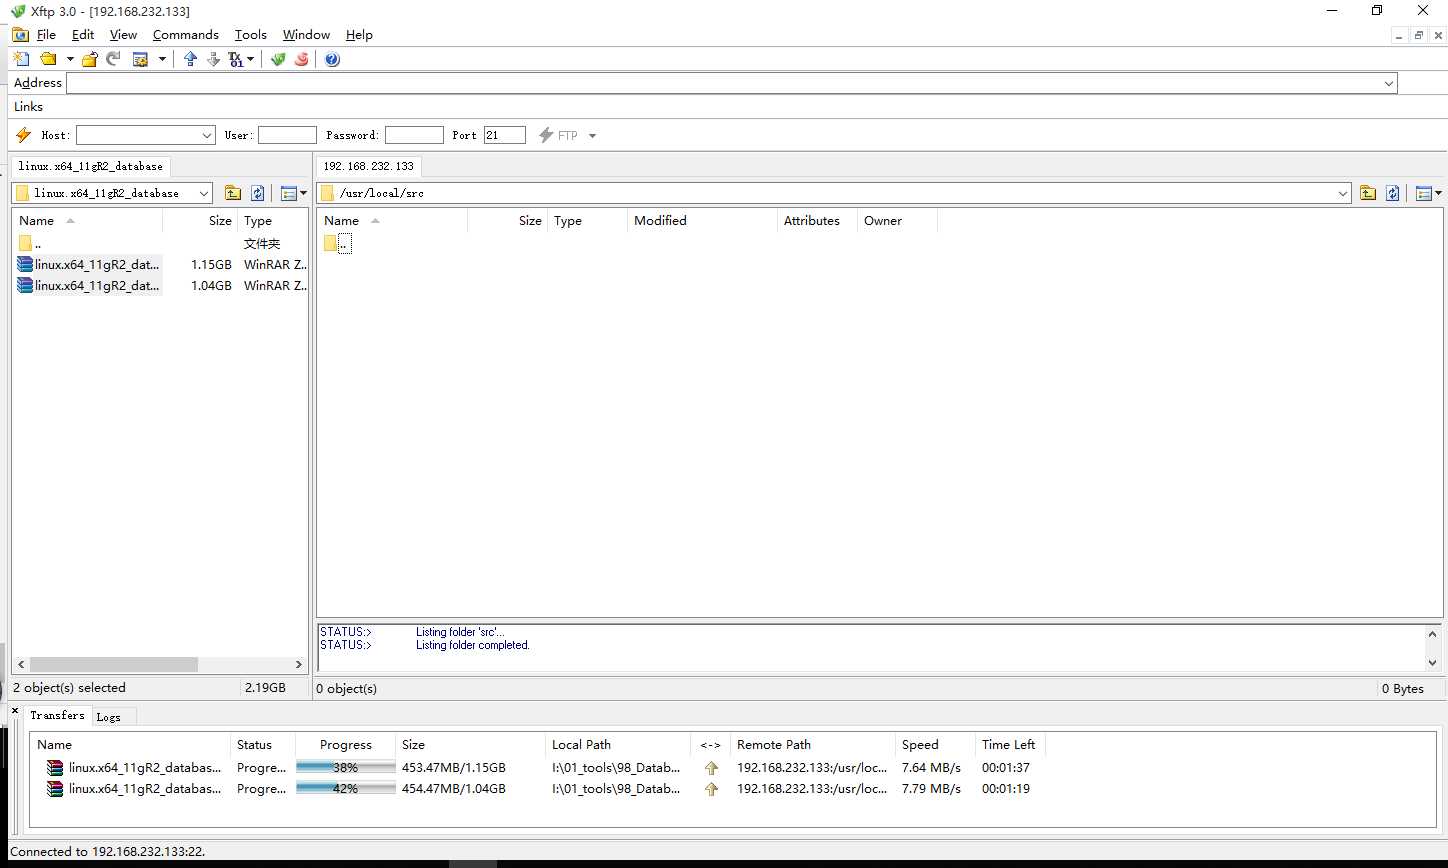
Task: Open the FTP protocol dropdown
Action: [592, 135]
